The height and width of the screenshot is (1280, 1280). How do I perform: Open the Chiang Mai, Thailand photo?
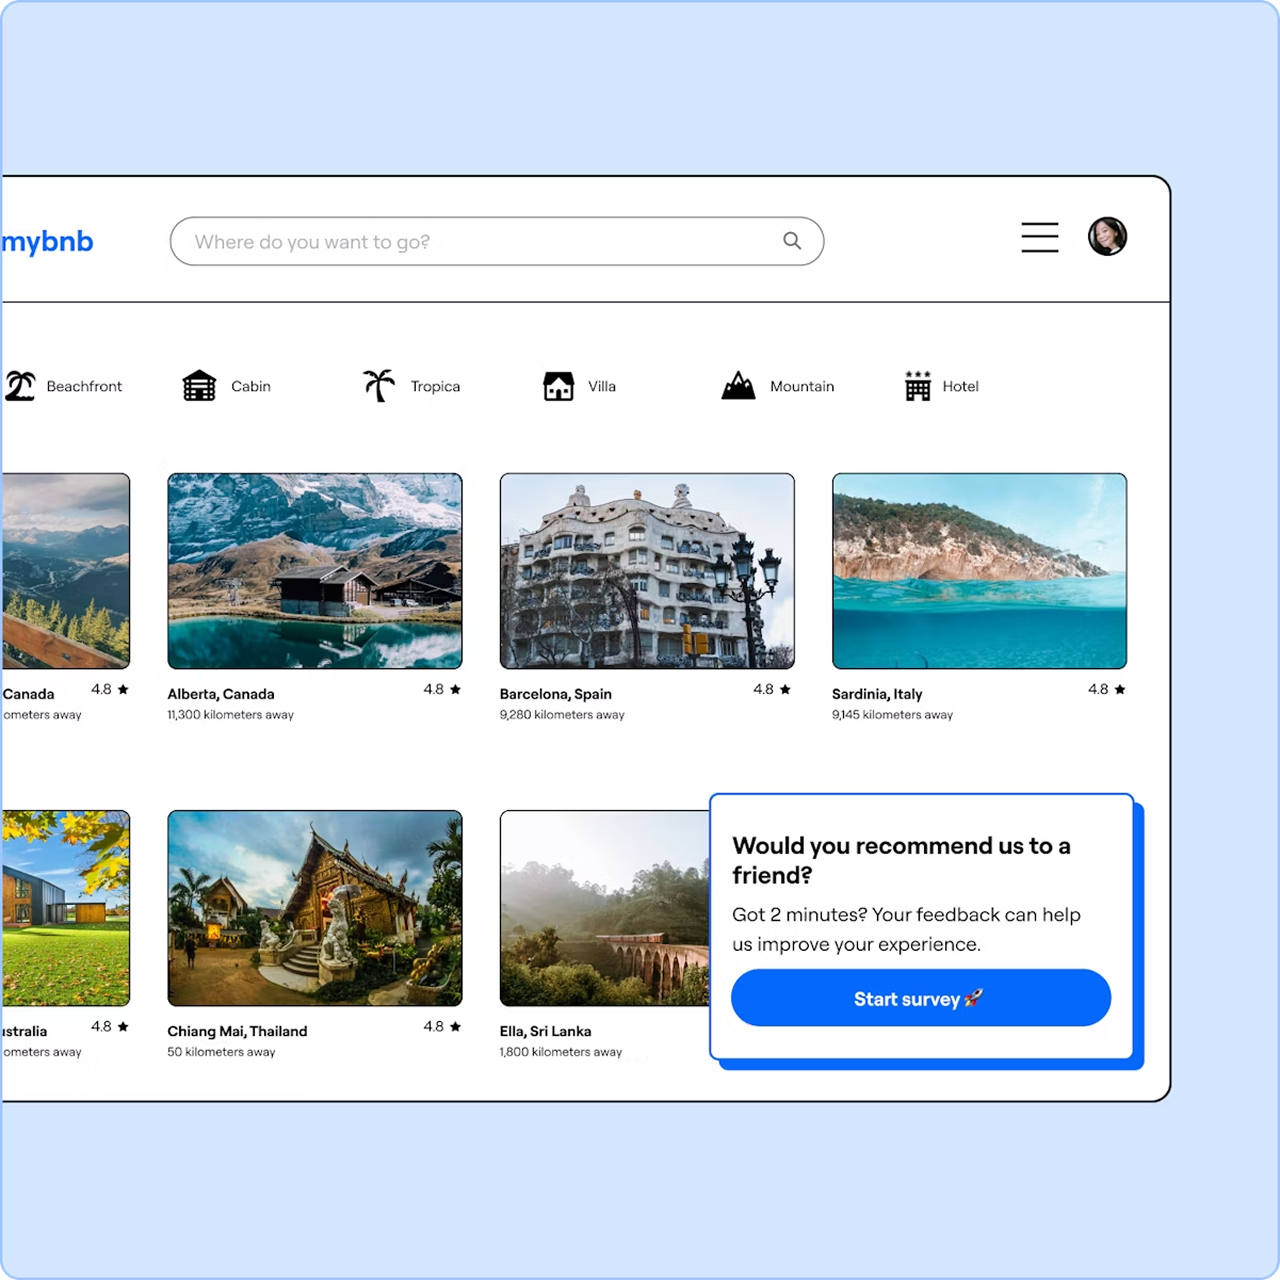[x=315, y=908]
